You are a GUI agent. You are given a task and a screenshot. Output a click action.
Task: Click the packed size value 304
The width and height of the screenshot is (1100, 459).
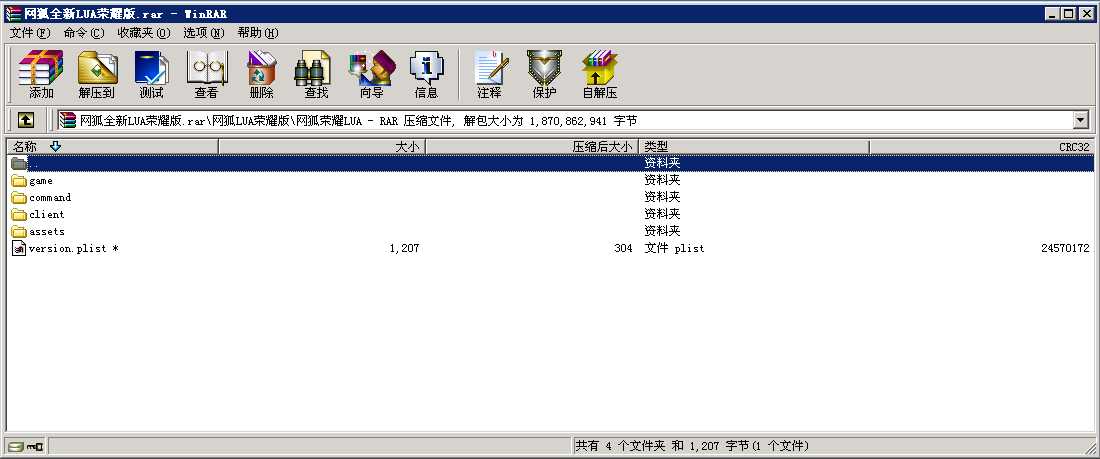pyautogui.click(x=623, y=248)
